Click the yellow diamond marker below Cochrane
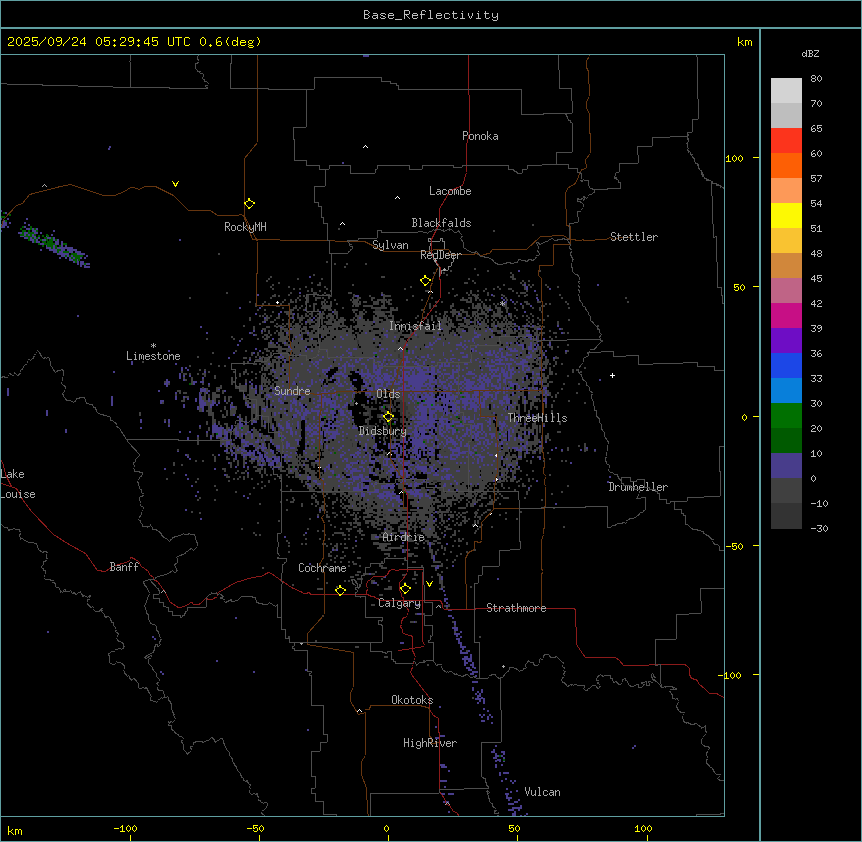The height and width of the screenshot is (842, 862). coord(340,590)
